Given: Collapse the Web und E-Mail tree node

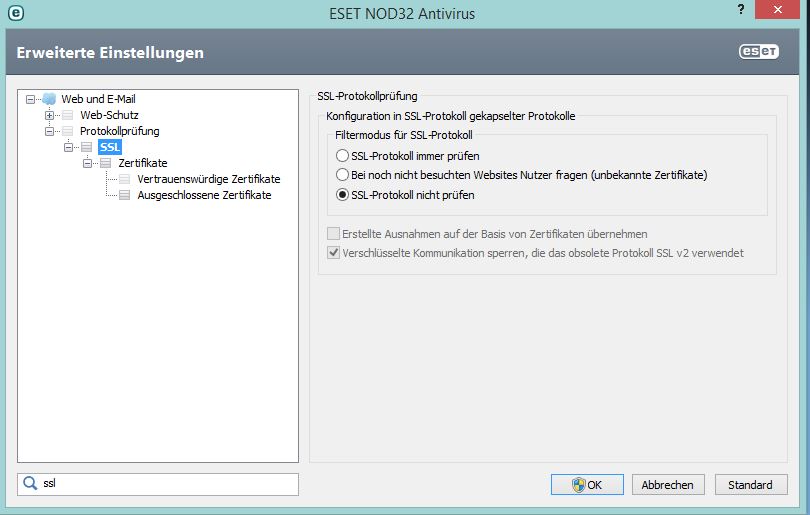Looking at the screenshot, I should point(30,99).
